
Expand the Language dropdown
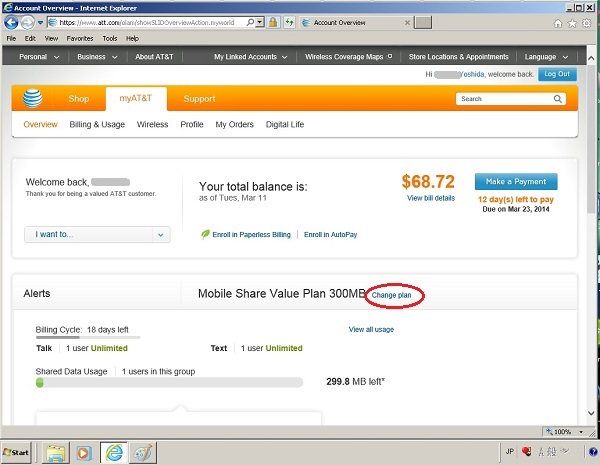546,57
